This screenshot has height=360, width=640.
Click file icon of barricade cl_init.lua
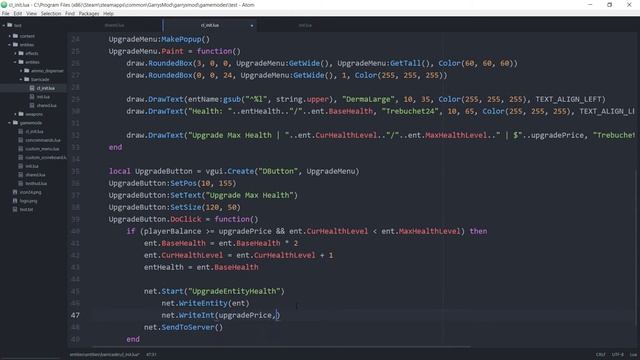coord(32,88)
